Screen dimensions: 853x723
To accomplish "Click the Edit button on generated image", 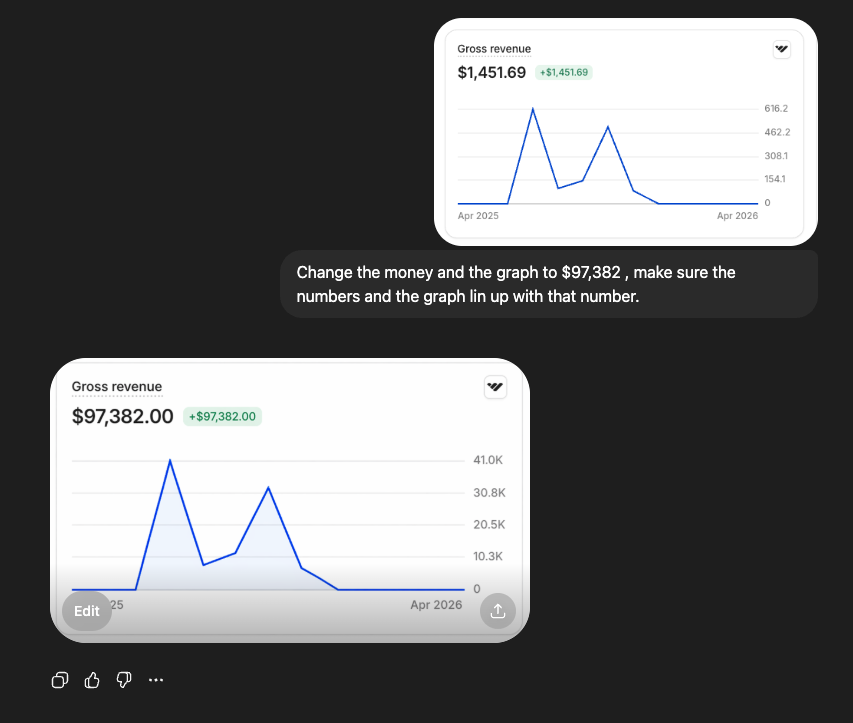I will tap(87, 611).
